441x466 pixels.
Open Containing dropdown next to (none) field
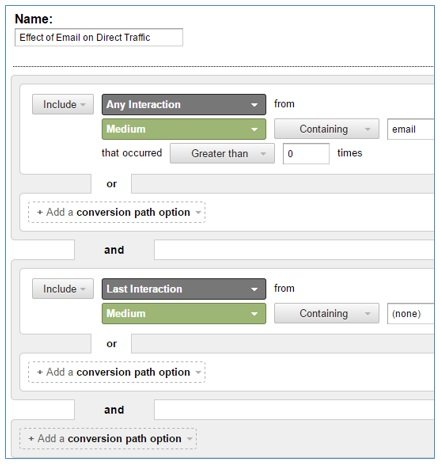tap(326, 313)
